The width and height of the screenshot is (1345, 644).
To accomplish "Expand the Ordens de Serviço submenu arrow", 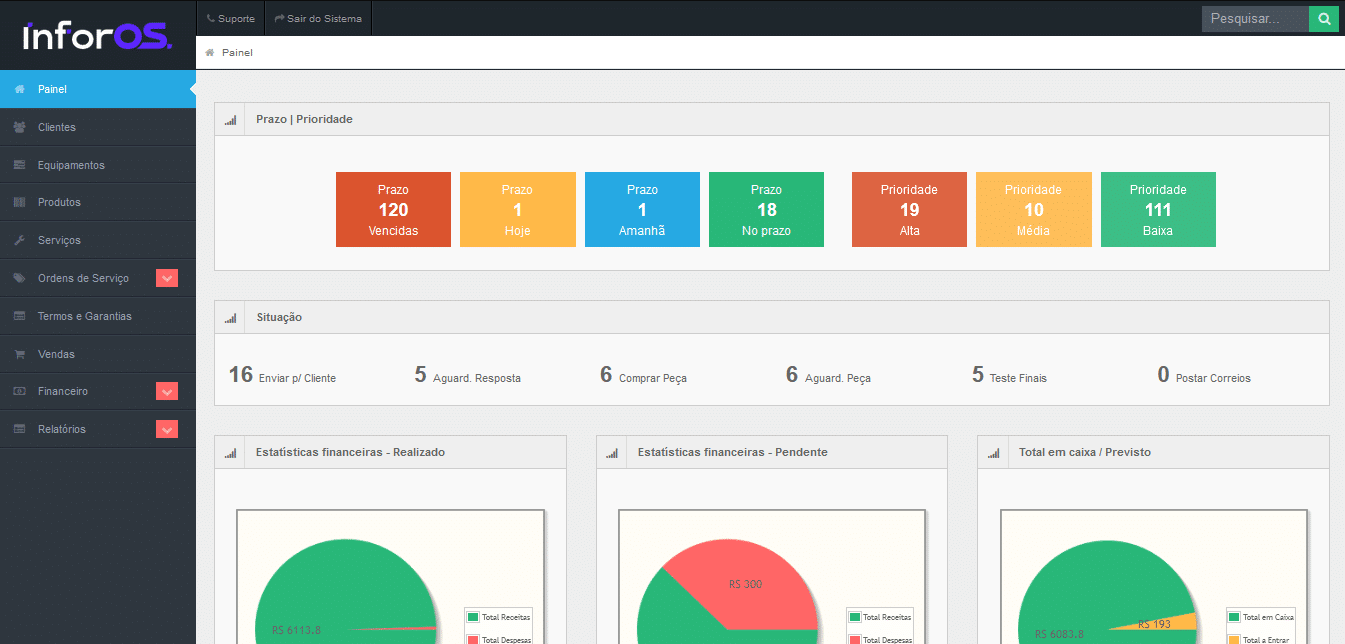I will click(x=167, y=278).
